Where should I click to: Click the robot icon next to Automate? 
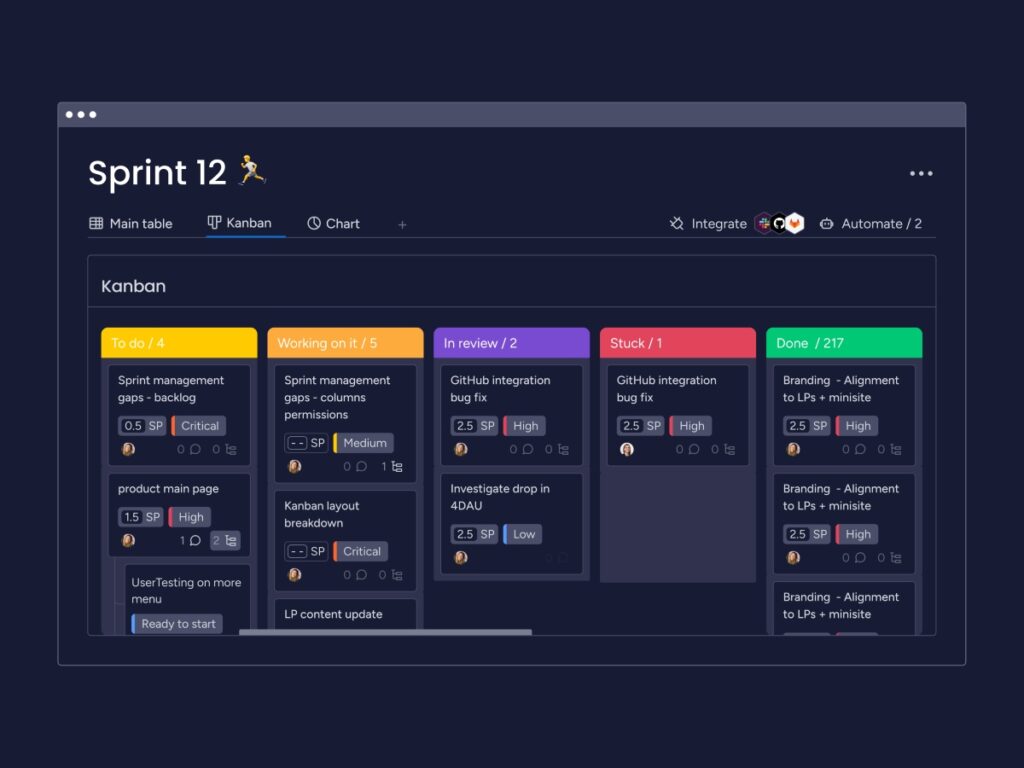(827, 223)
